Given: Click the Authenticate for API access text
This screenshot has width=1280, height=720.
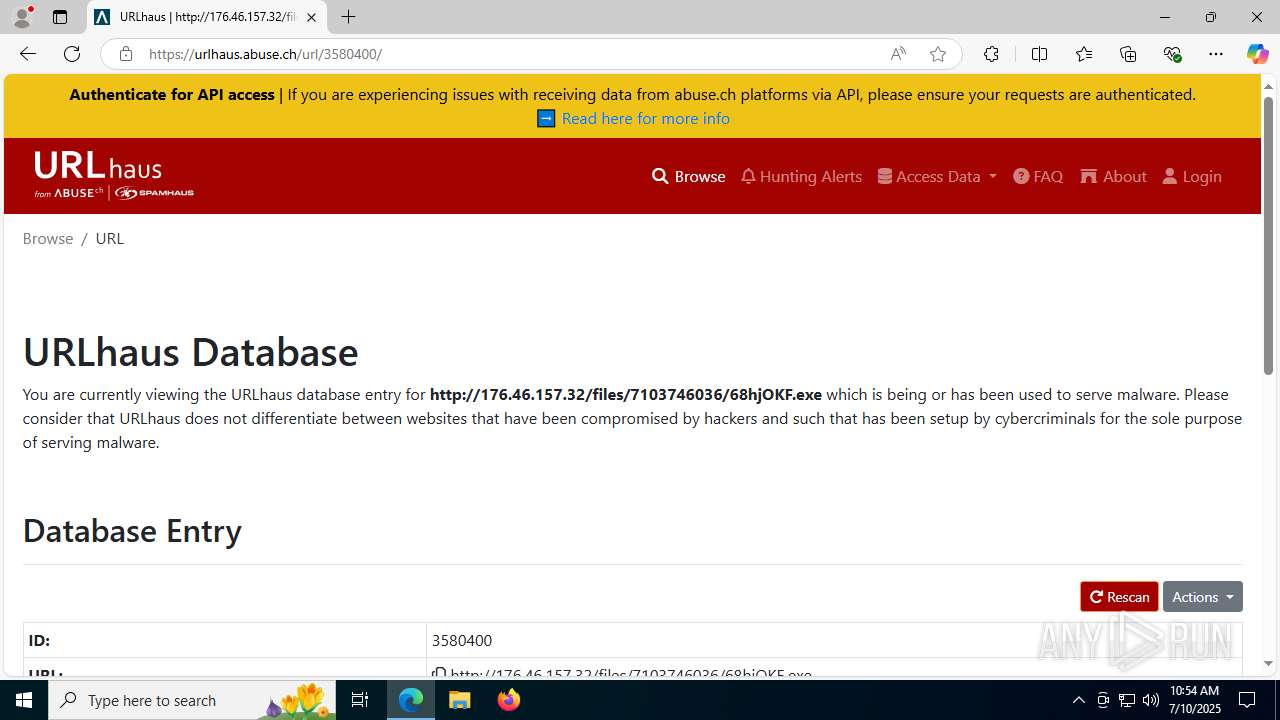Looking at the screenshot, I should coord(172,94).
